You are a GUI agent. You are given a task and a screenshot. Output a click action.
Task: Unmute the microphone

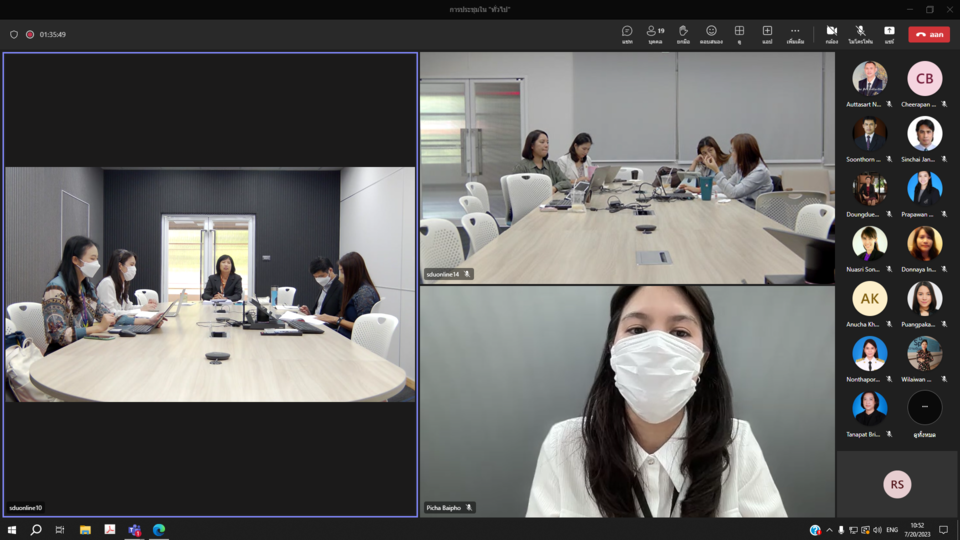[x=860, y=34]
